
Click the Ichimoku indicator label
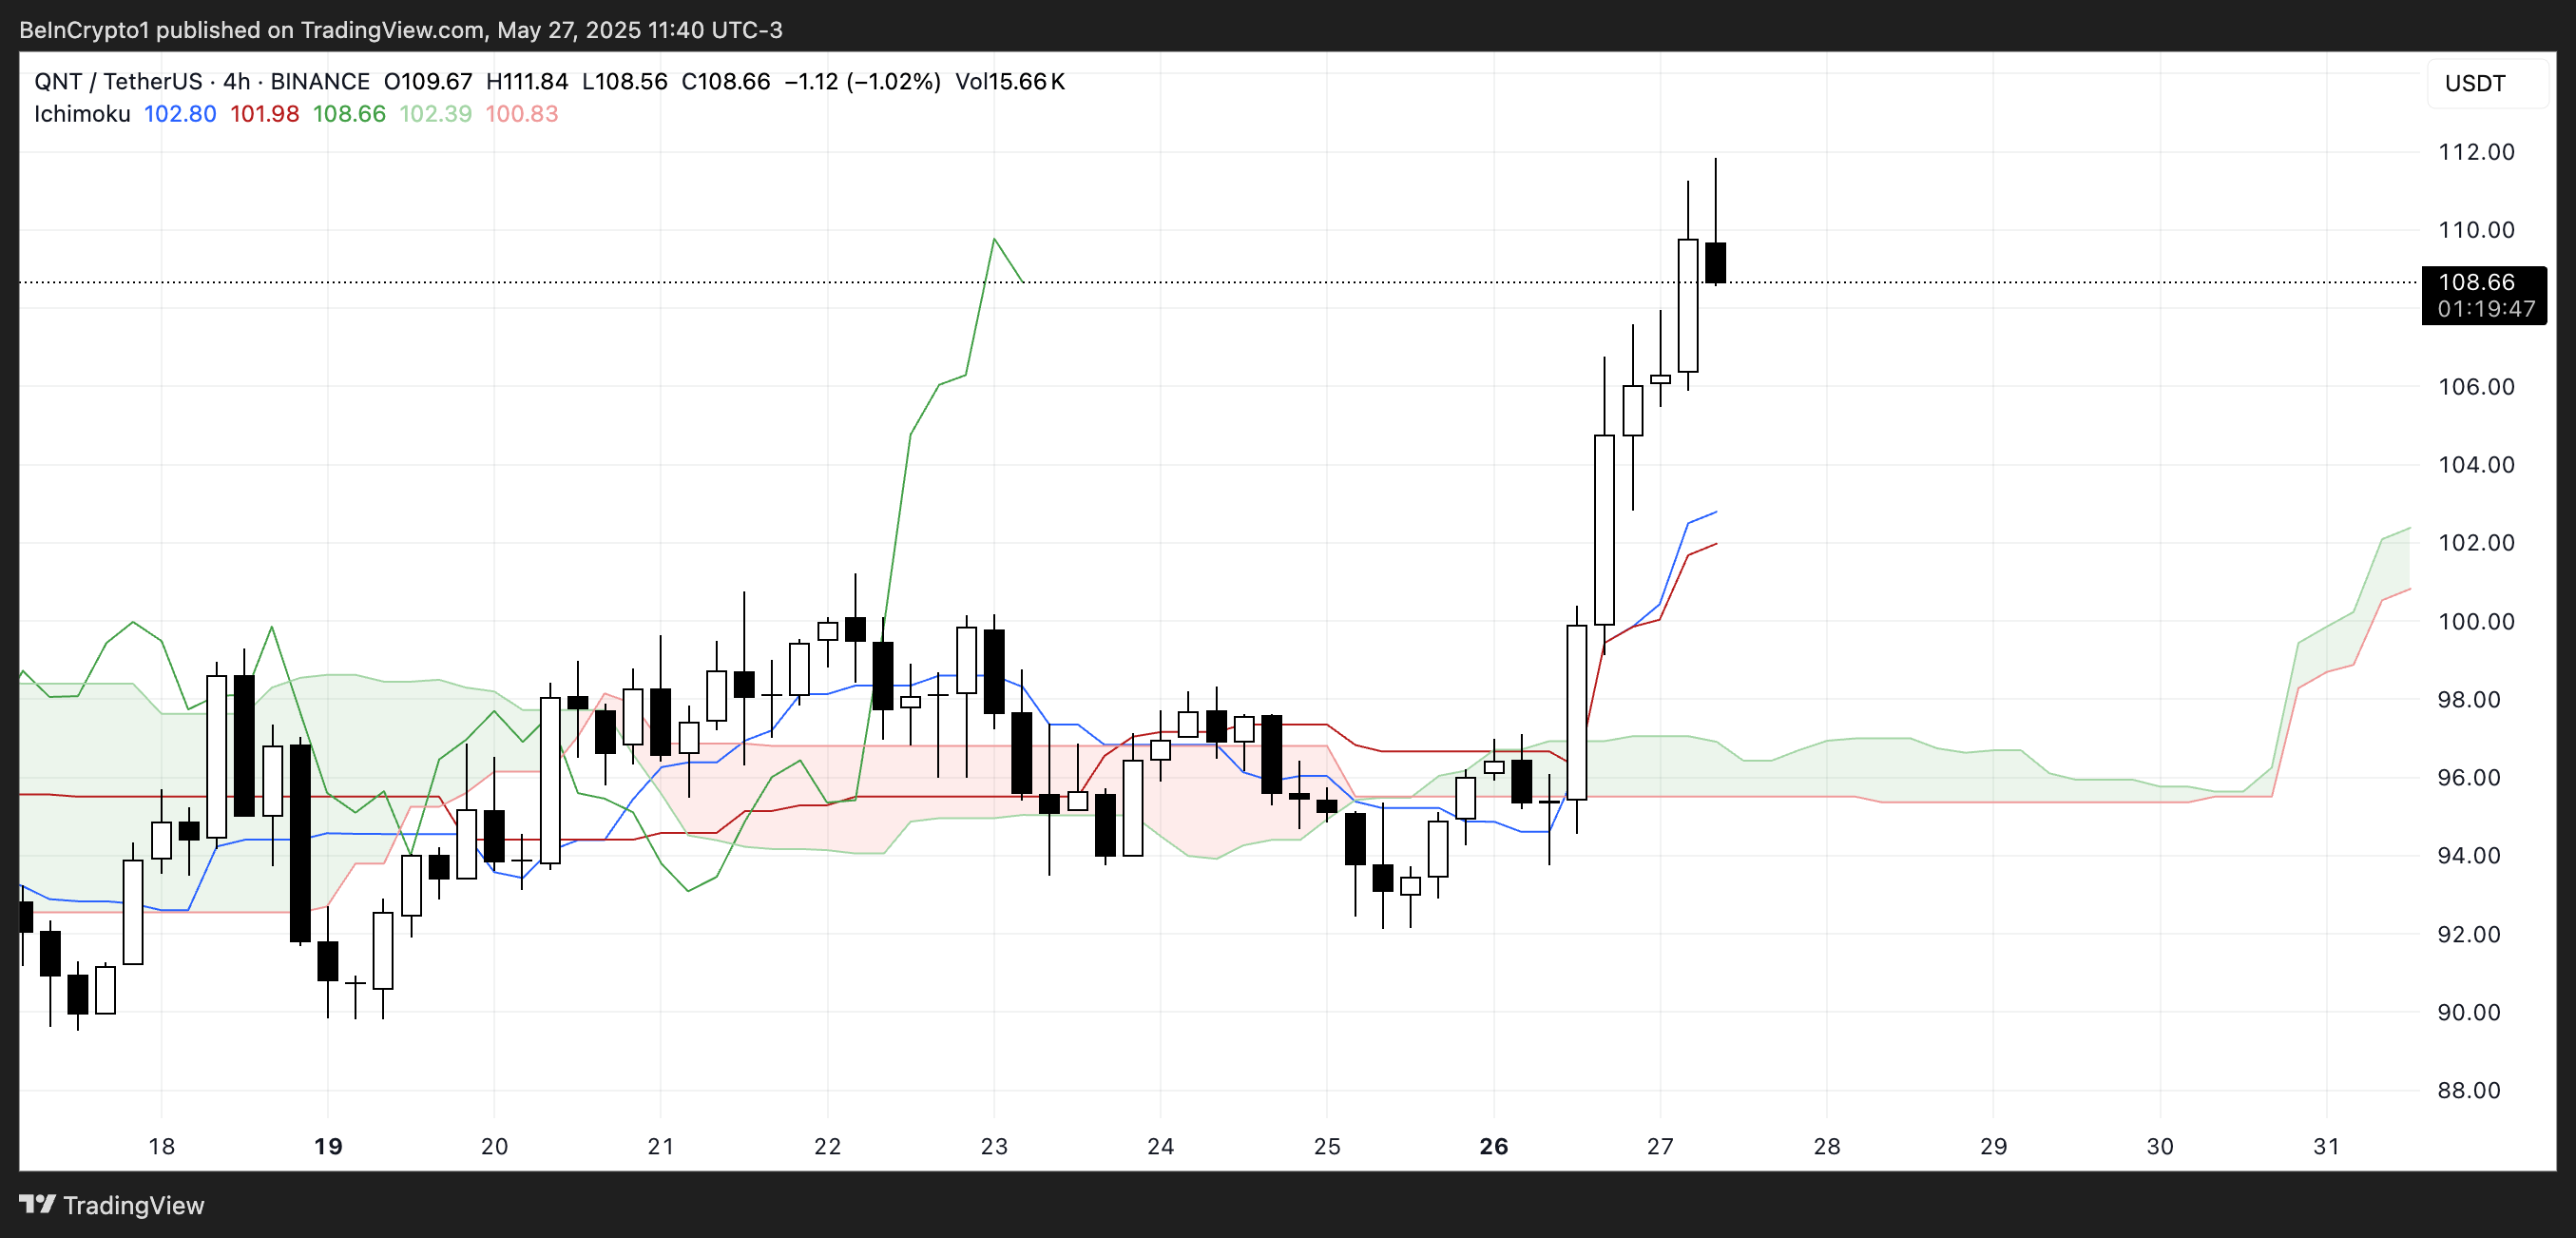82,114
